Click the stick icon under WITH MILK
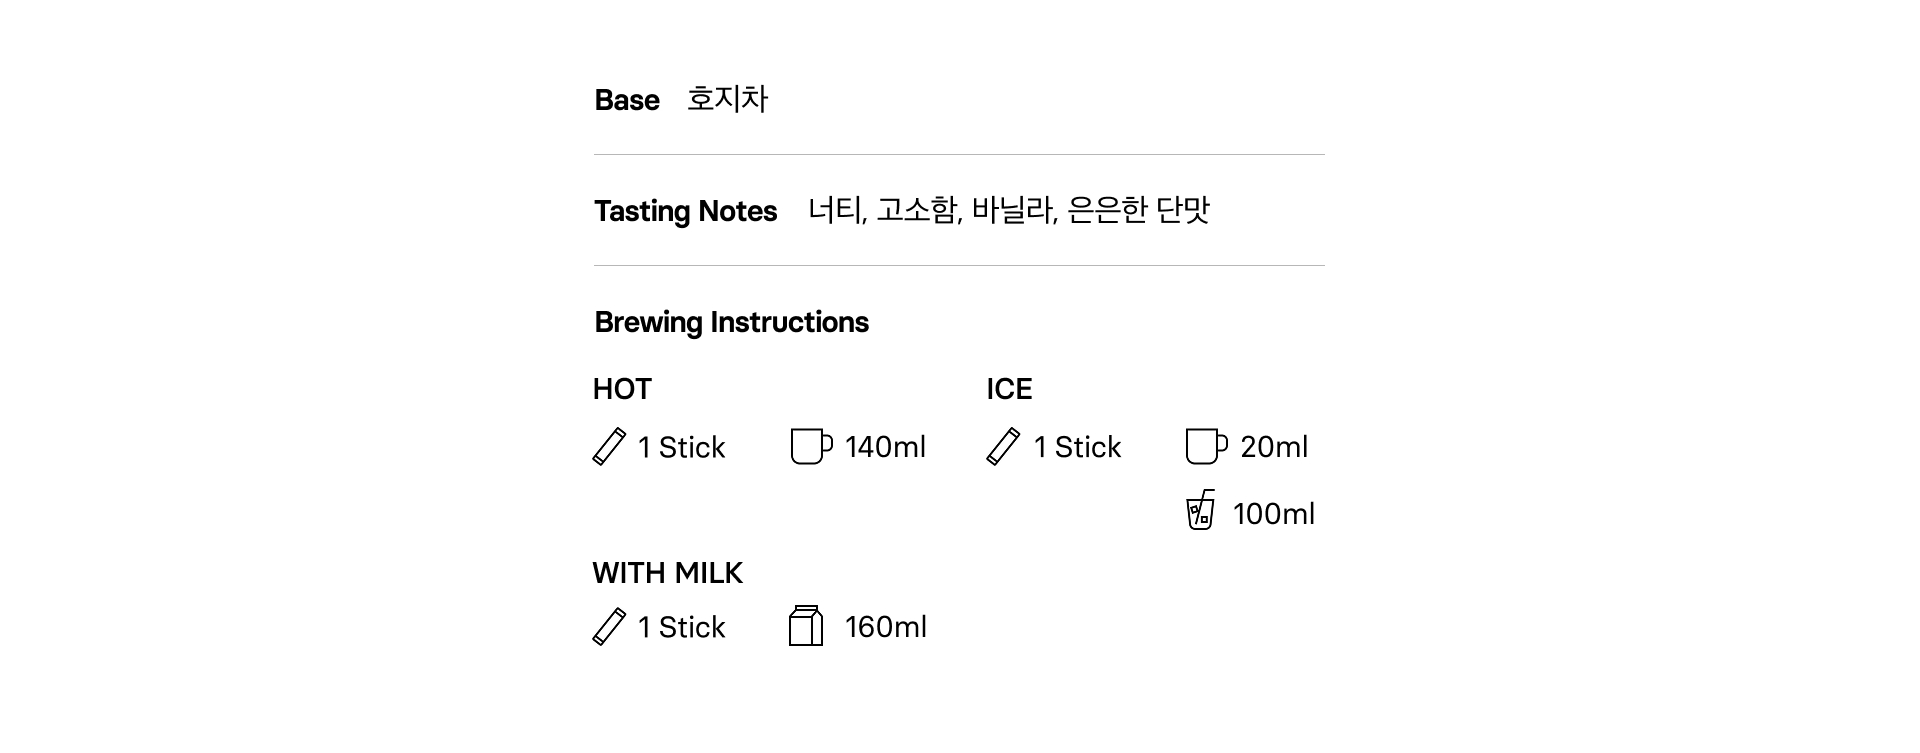 tap(609, 627)
